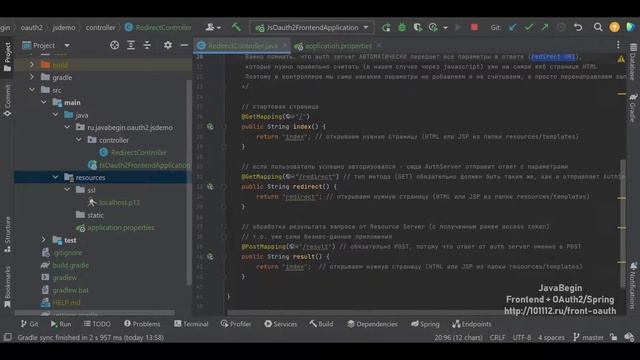Collapse the main folder
640x360 pixels.
(x=44, y=102)
